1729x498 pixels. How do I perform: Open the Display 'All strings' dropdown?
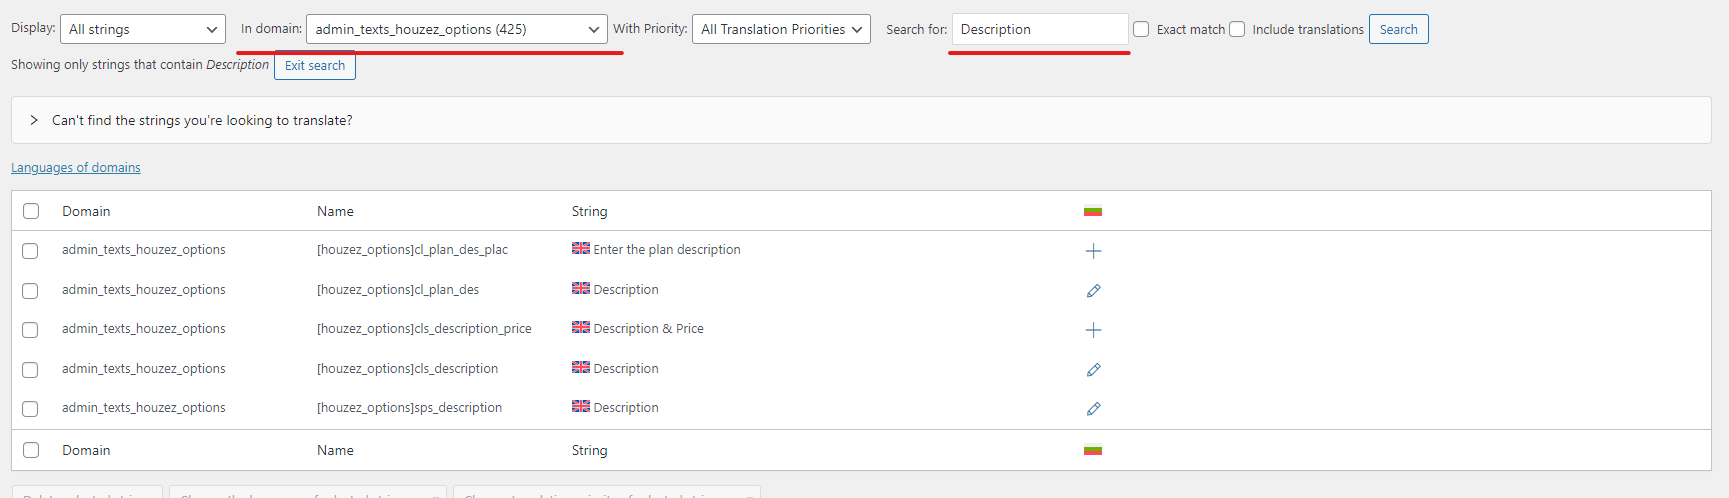tap(143, 29)
